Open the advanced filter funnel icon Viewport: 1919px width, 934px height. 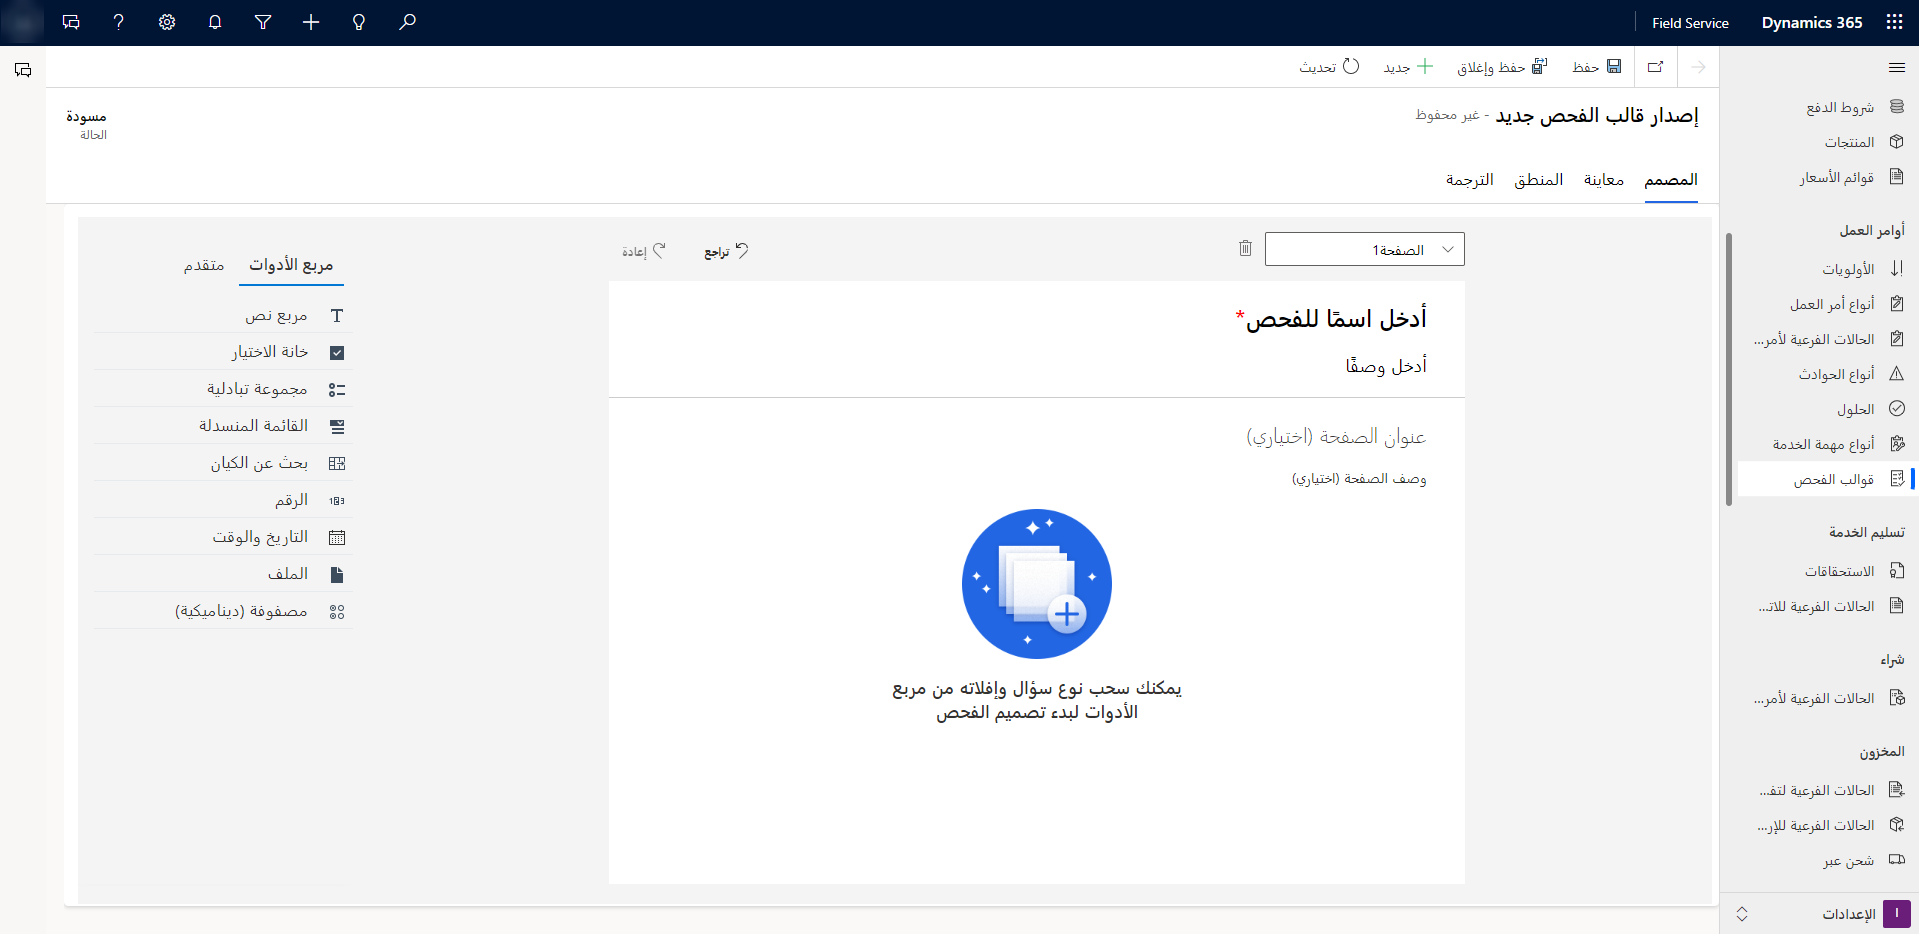pyautogui.click(x=263, y=22)
